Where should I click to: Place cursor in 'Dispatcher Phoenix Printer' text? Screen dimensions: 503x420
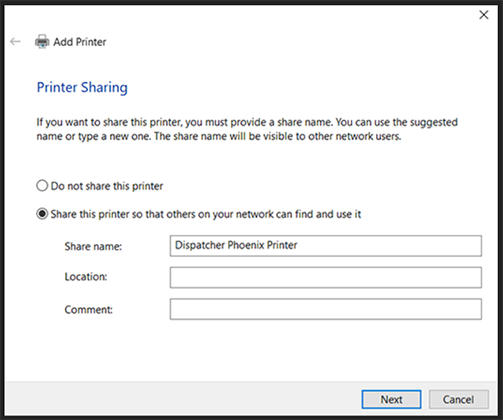point(236,245)
